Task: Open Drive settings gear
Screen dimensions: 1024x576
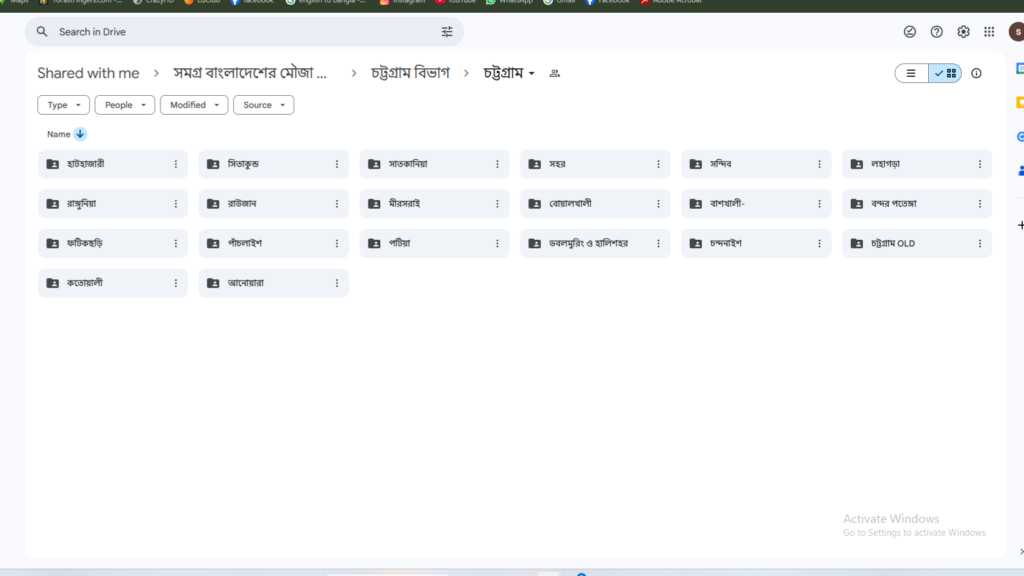Action: pos(963,32)
